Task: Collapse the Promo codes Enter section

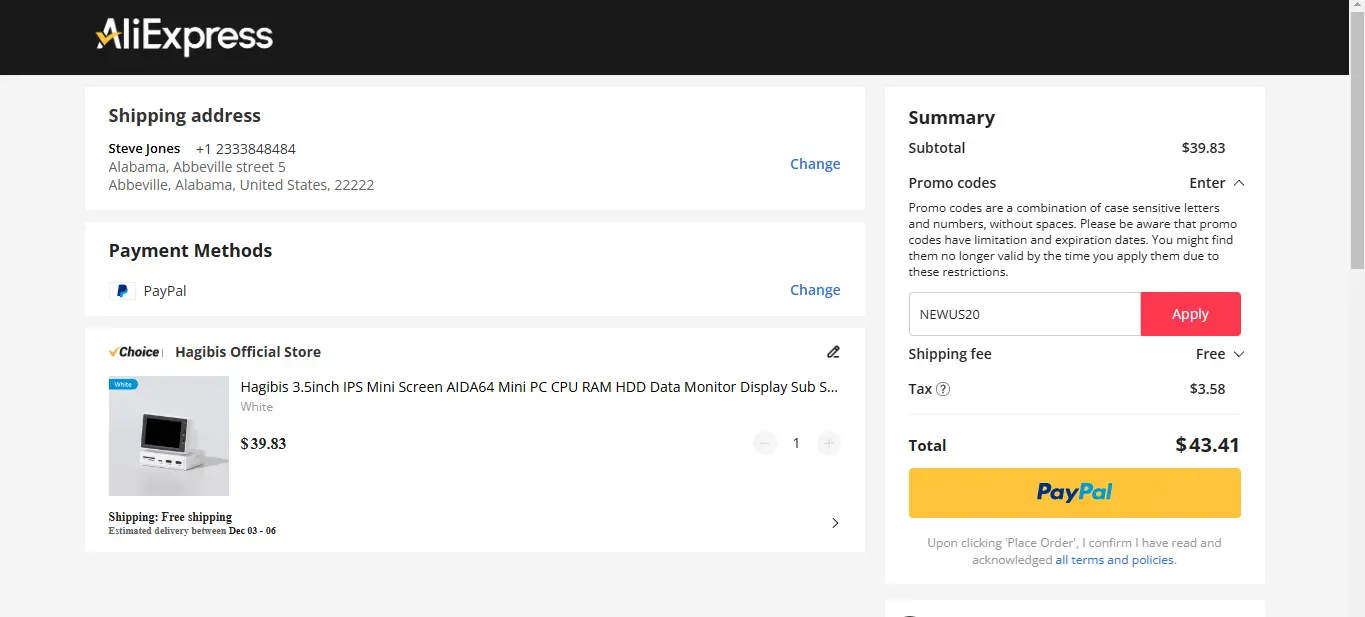Action: [x=1217, y=183]
